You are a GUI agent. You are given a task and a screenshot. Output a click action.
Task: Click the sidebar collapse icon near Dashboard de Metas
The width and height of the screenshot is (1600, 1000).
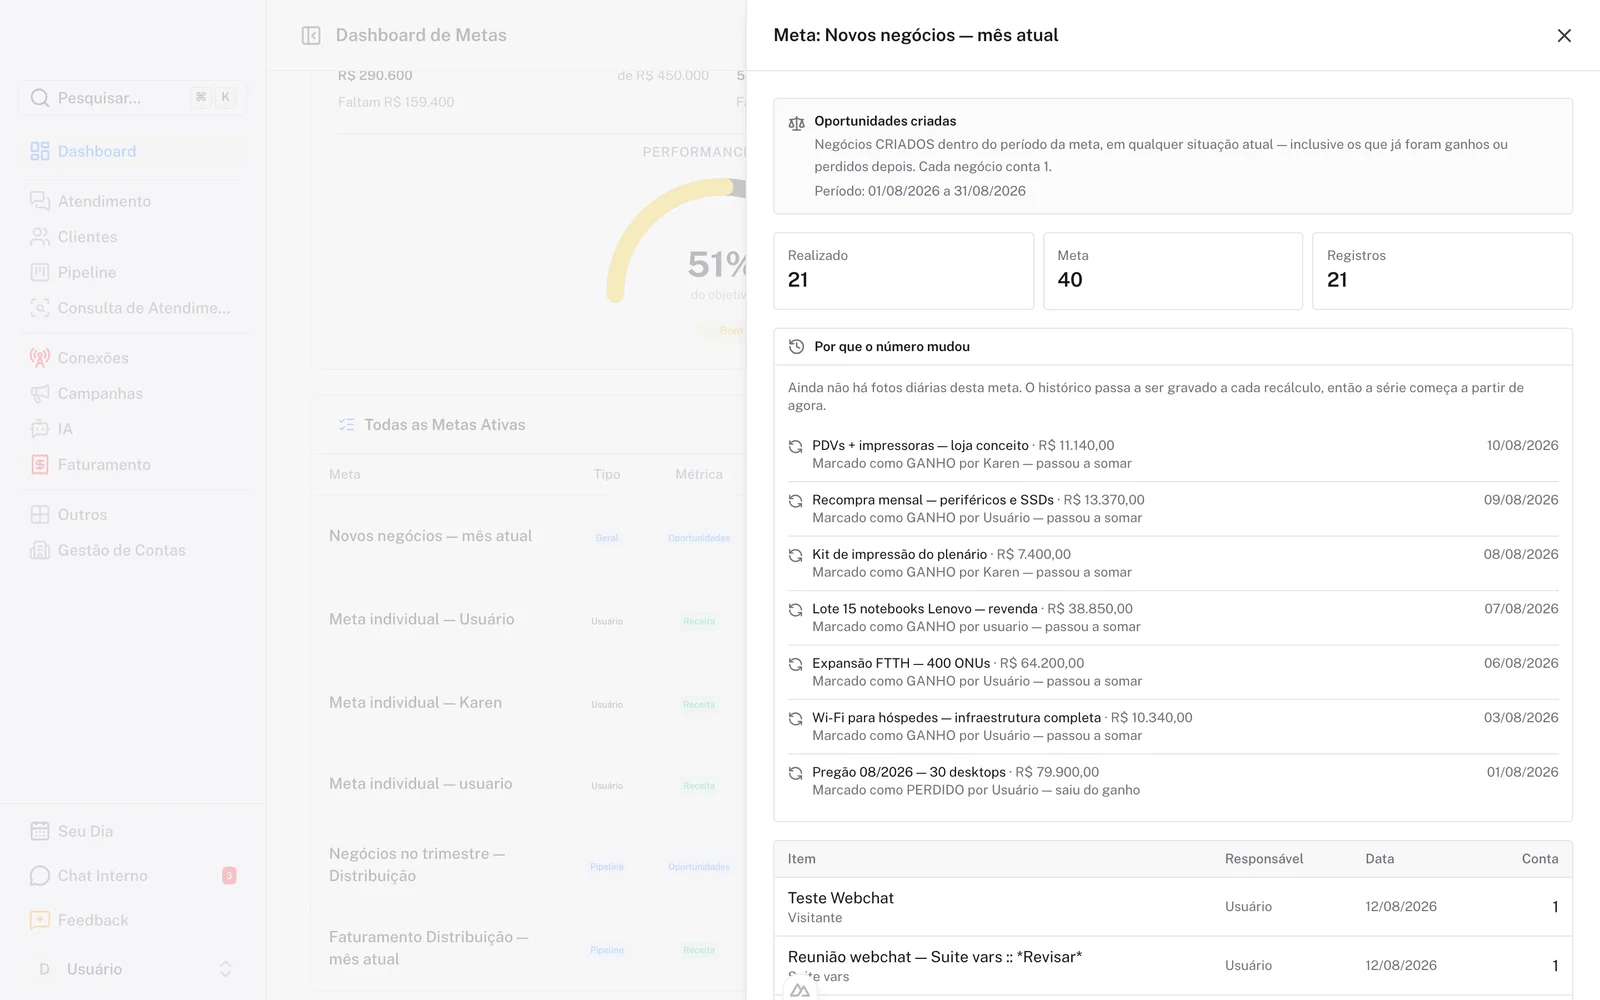tap(311, 35)
